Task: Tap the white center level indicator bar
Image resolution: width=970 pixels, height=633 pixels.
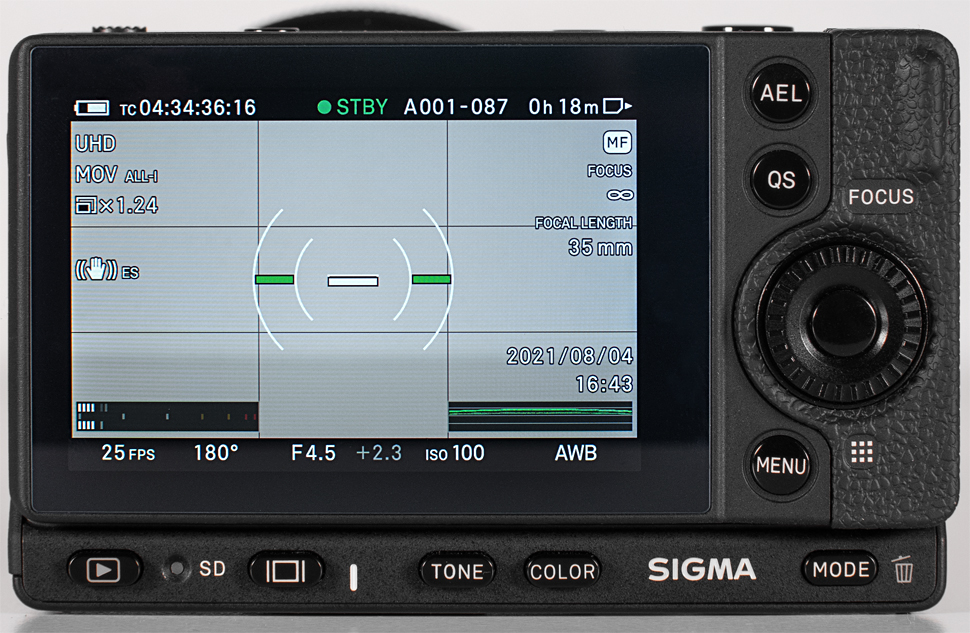Action: click(x=353, y=282)
